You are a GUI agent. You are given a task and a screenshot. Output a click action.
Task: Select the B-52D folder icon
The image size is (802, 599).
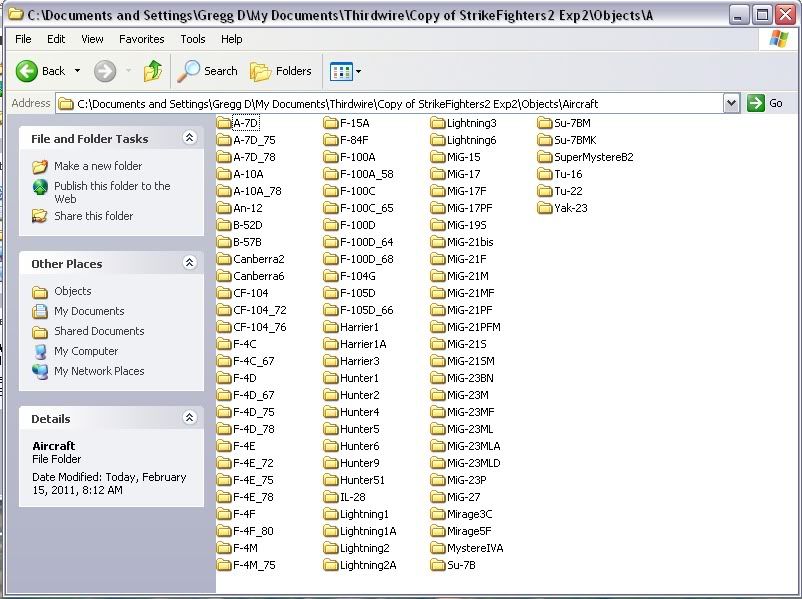[224, 225]
